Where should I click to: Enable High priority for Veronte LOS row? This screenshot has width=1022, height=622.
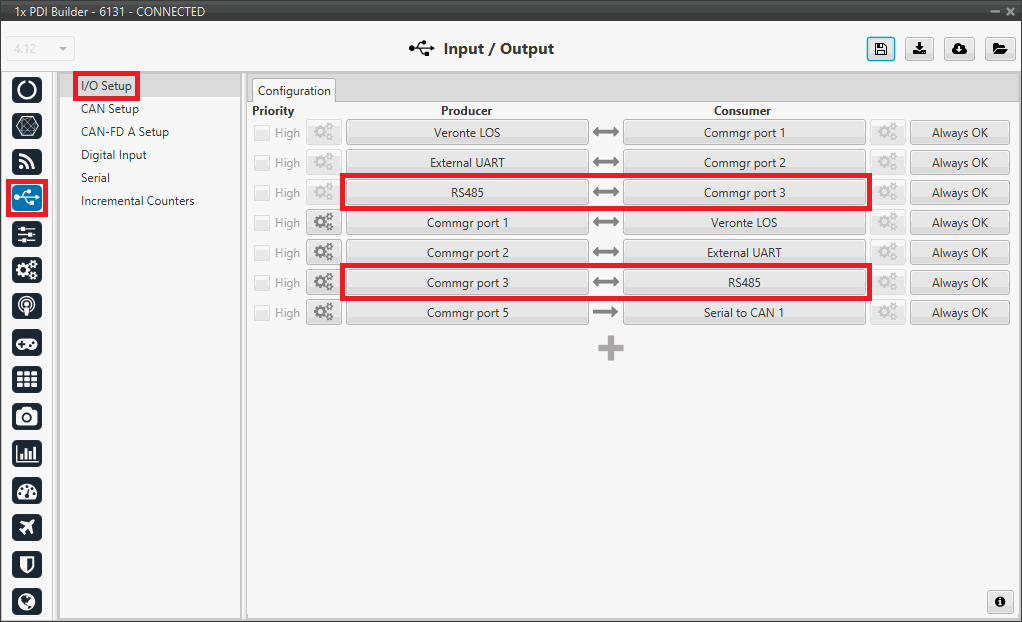tap(261, 133)
